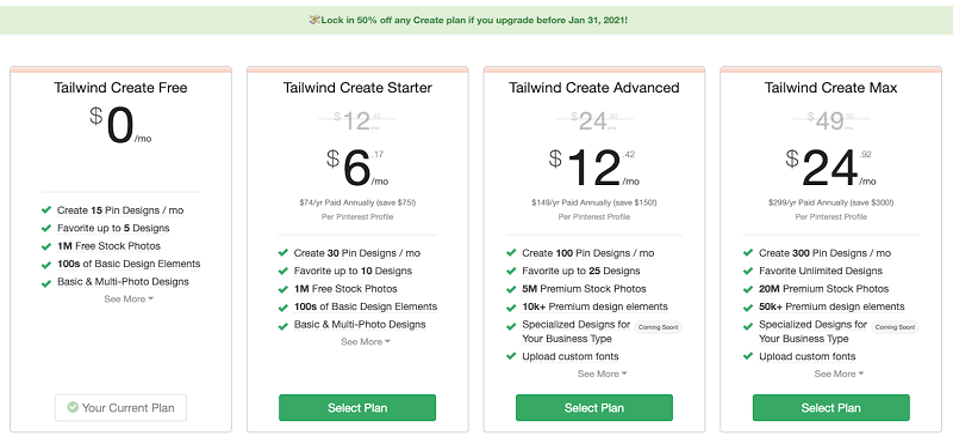This screenshot has height=445, width=954.
Task: Click the check next to Favorite Unlimited Designs
Action: (x=748, y=271)
